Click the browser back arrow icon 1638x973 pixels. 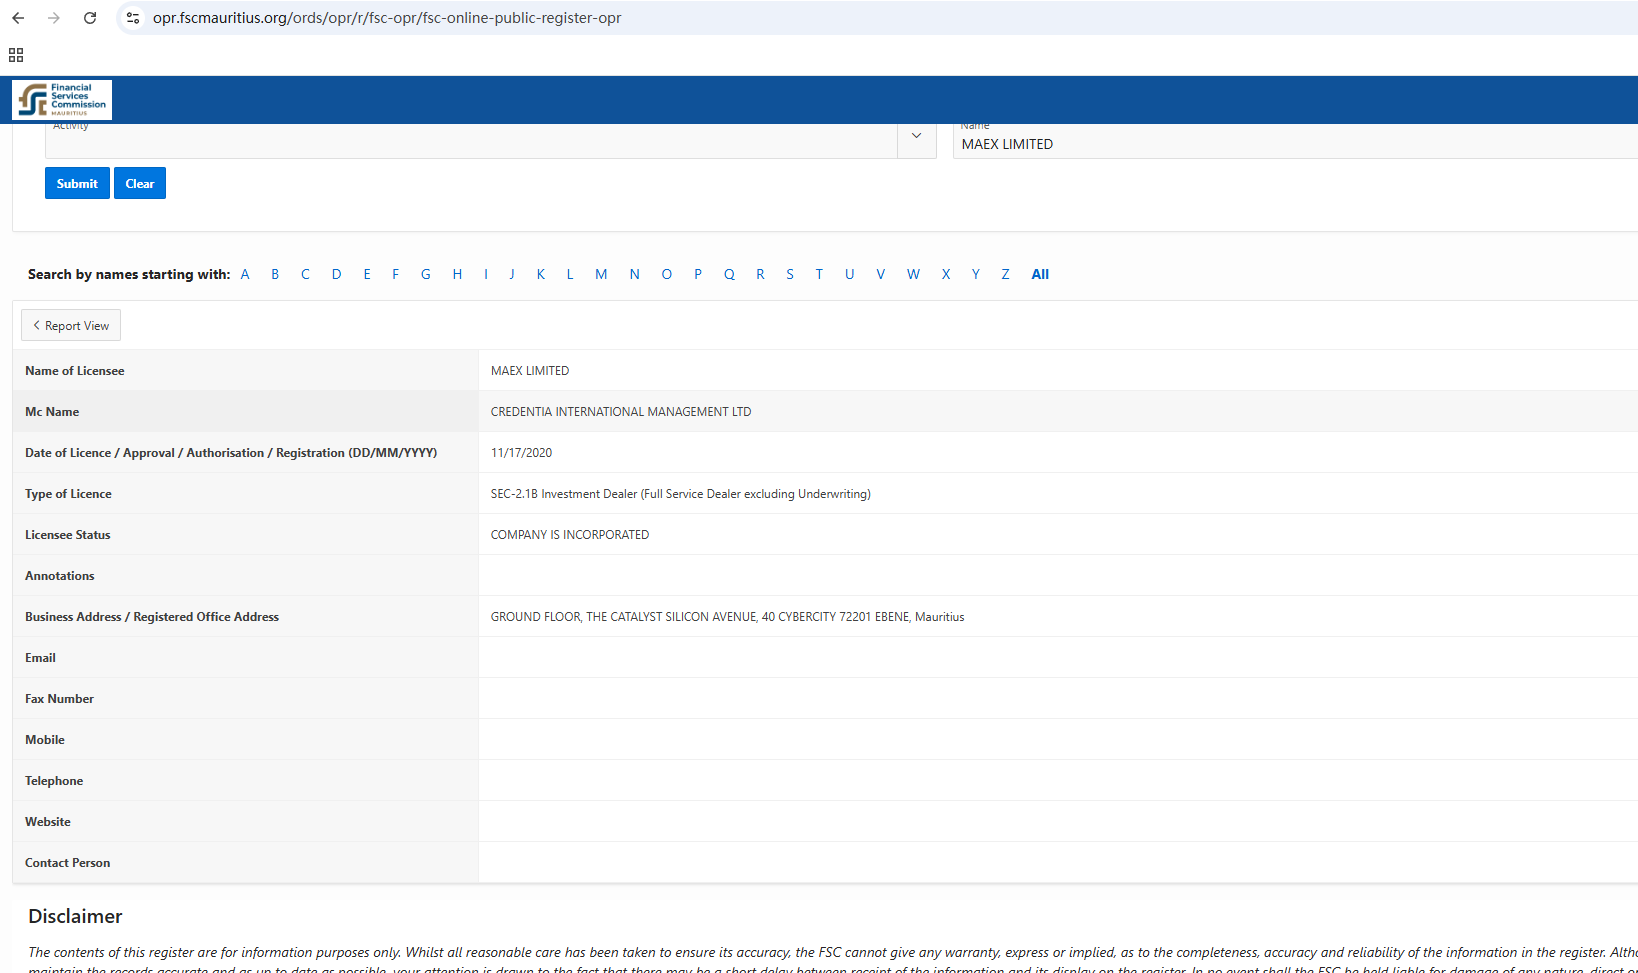tap(18, 18)
